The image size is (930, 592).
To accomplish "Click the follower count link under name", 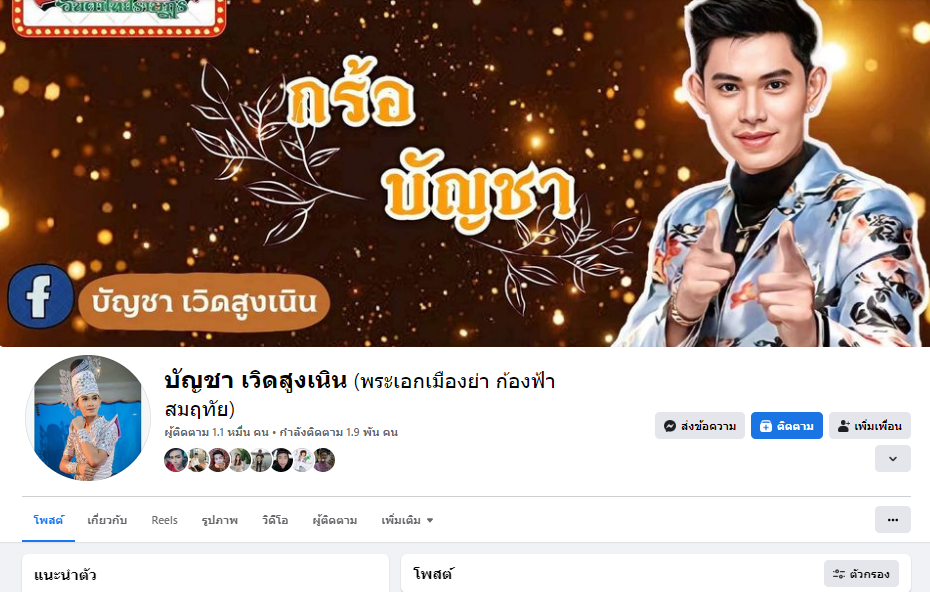I will point(216,432).
